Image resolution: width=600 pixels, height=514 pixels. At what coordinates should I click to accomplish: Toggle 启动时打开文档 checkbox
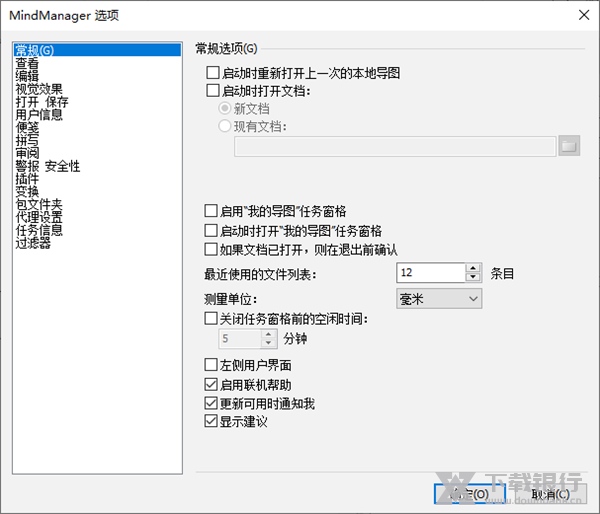pyautogui.click(x=213, y=91)
